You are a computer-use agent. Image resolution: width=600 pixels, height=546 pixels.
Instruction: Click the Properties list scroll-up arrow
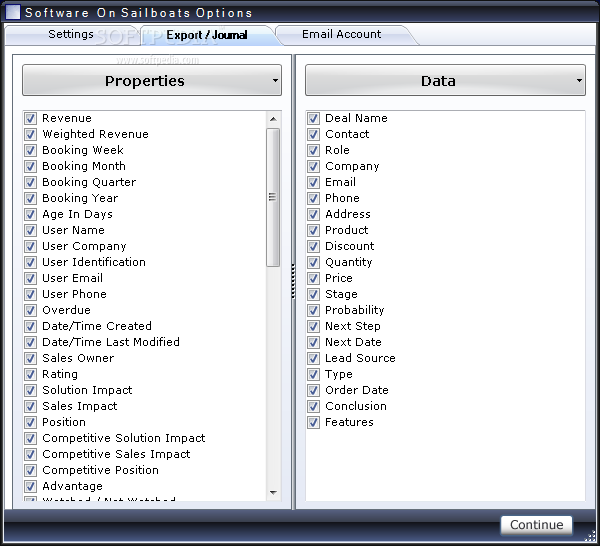click(x=273, y=119)
